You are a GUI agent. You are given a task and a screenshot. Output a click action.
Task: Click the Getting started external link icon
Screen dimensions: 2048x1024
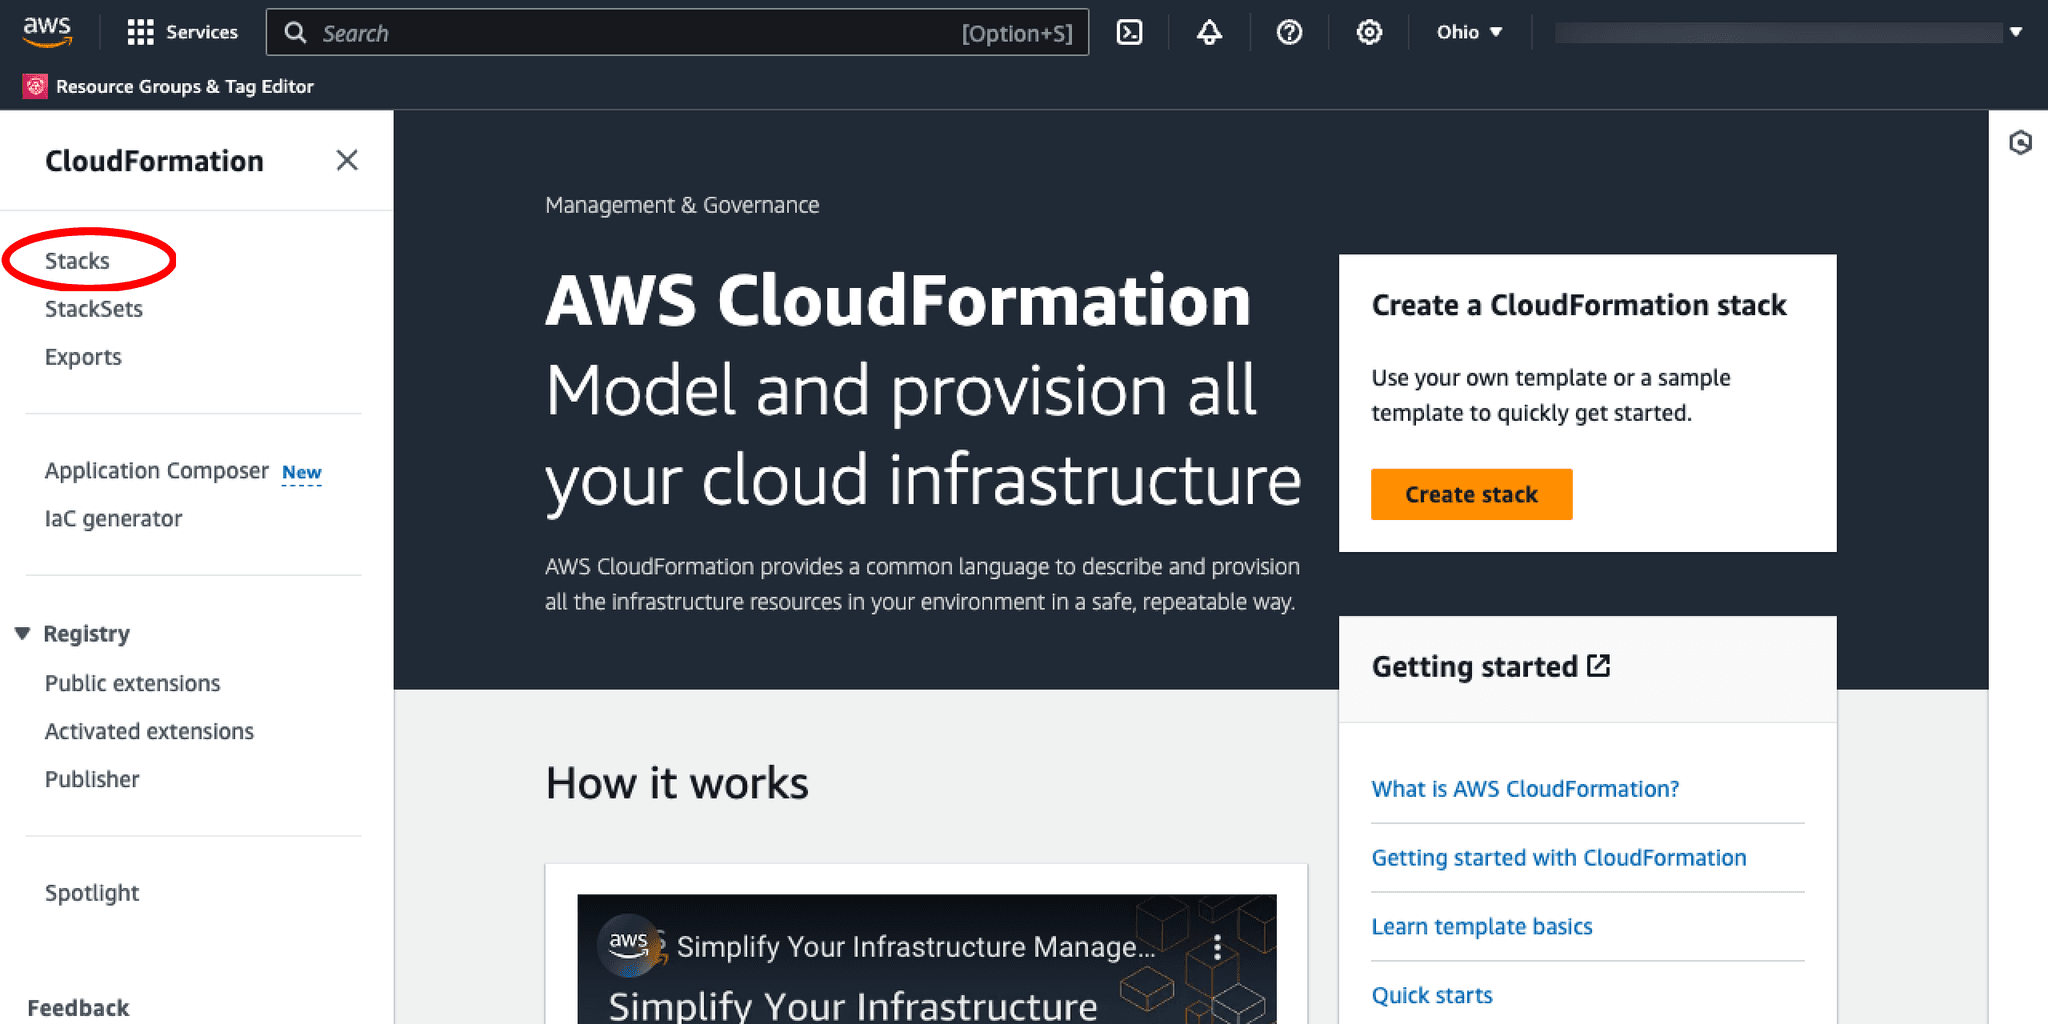click(x=1599, y=665)
